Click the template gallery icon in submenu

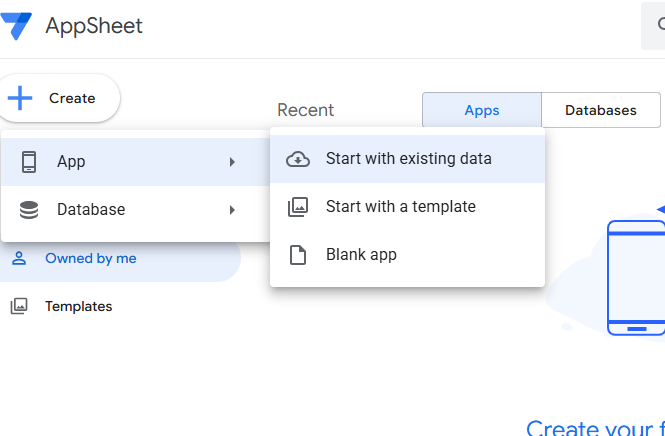298,207
